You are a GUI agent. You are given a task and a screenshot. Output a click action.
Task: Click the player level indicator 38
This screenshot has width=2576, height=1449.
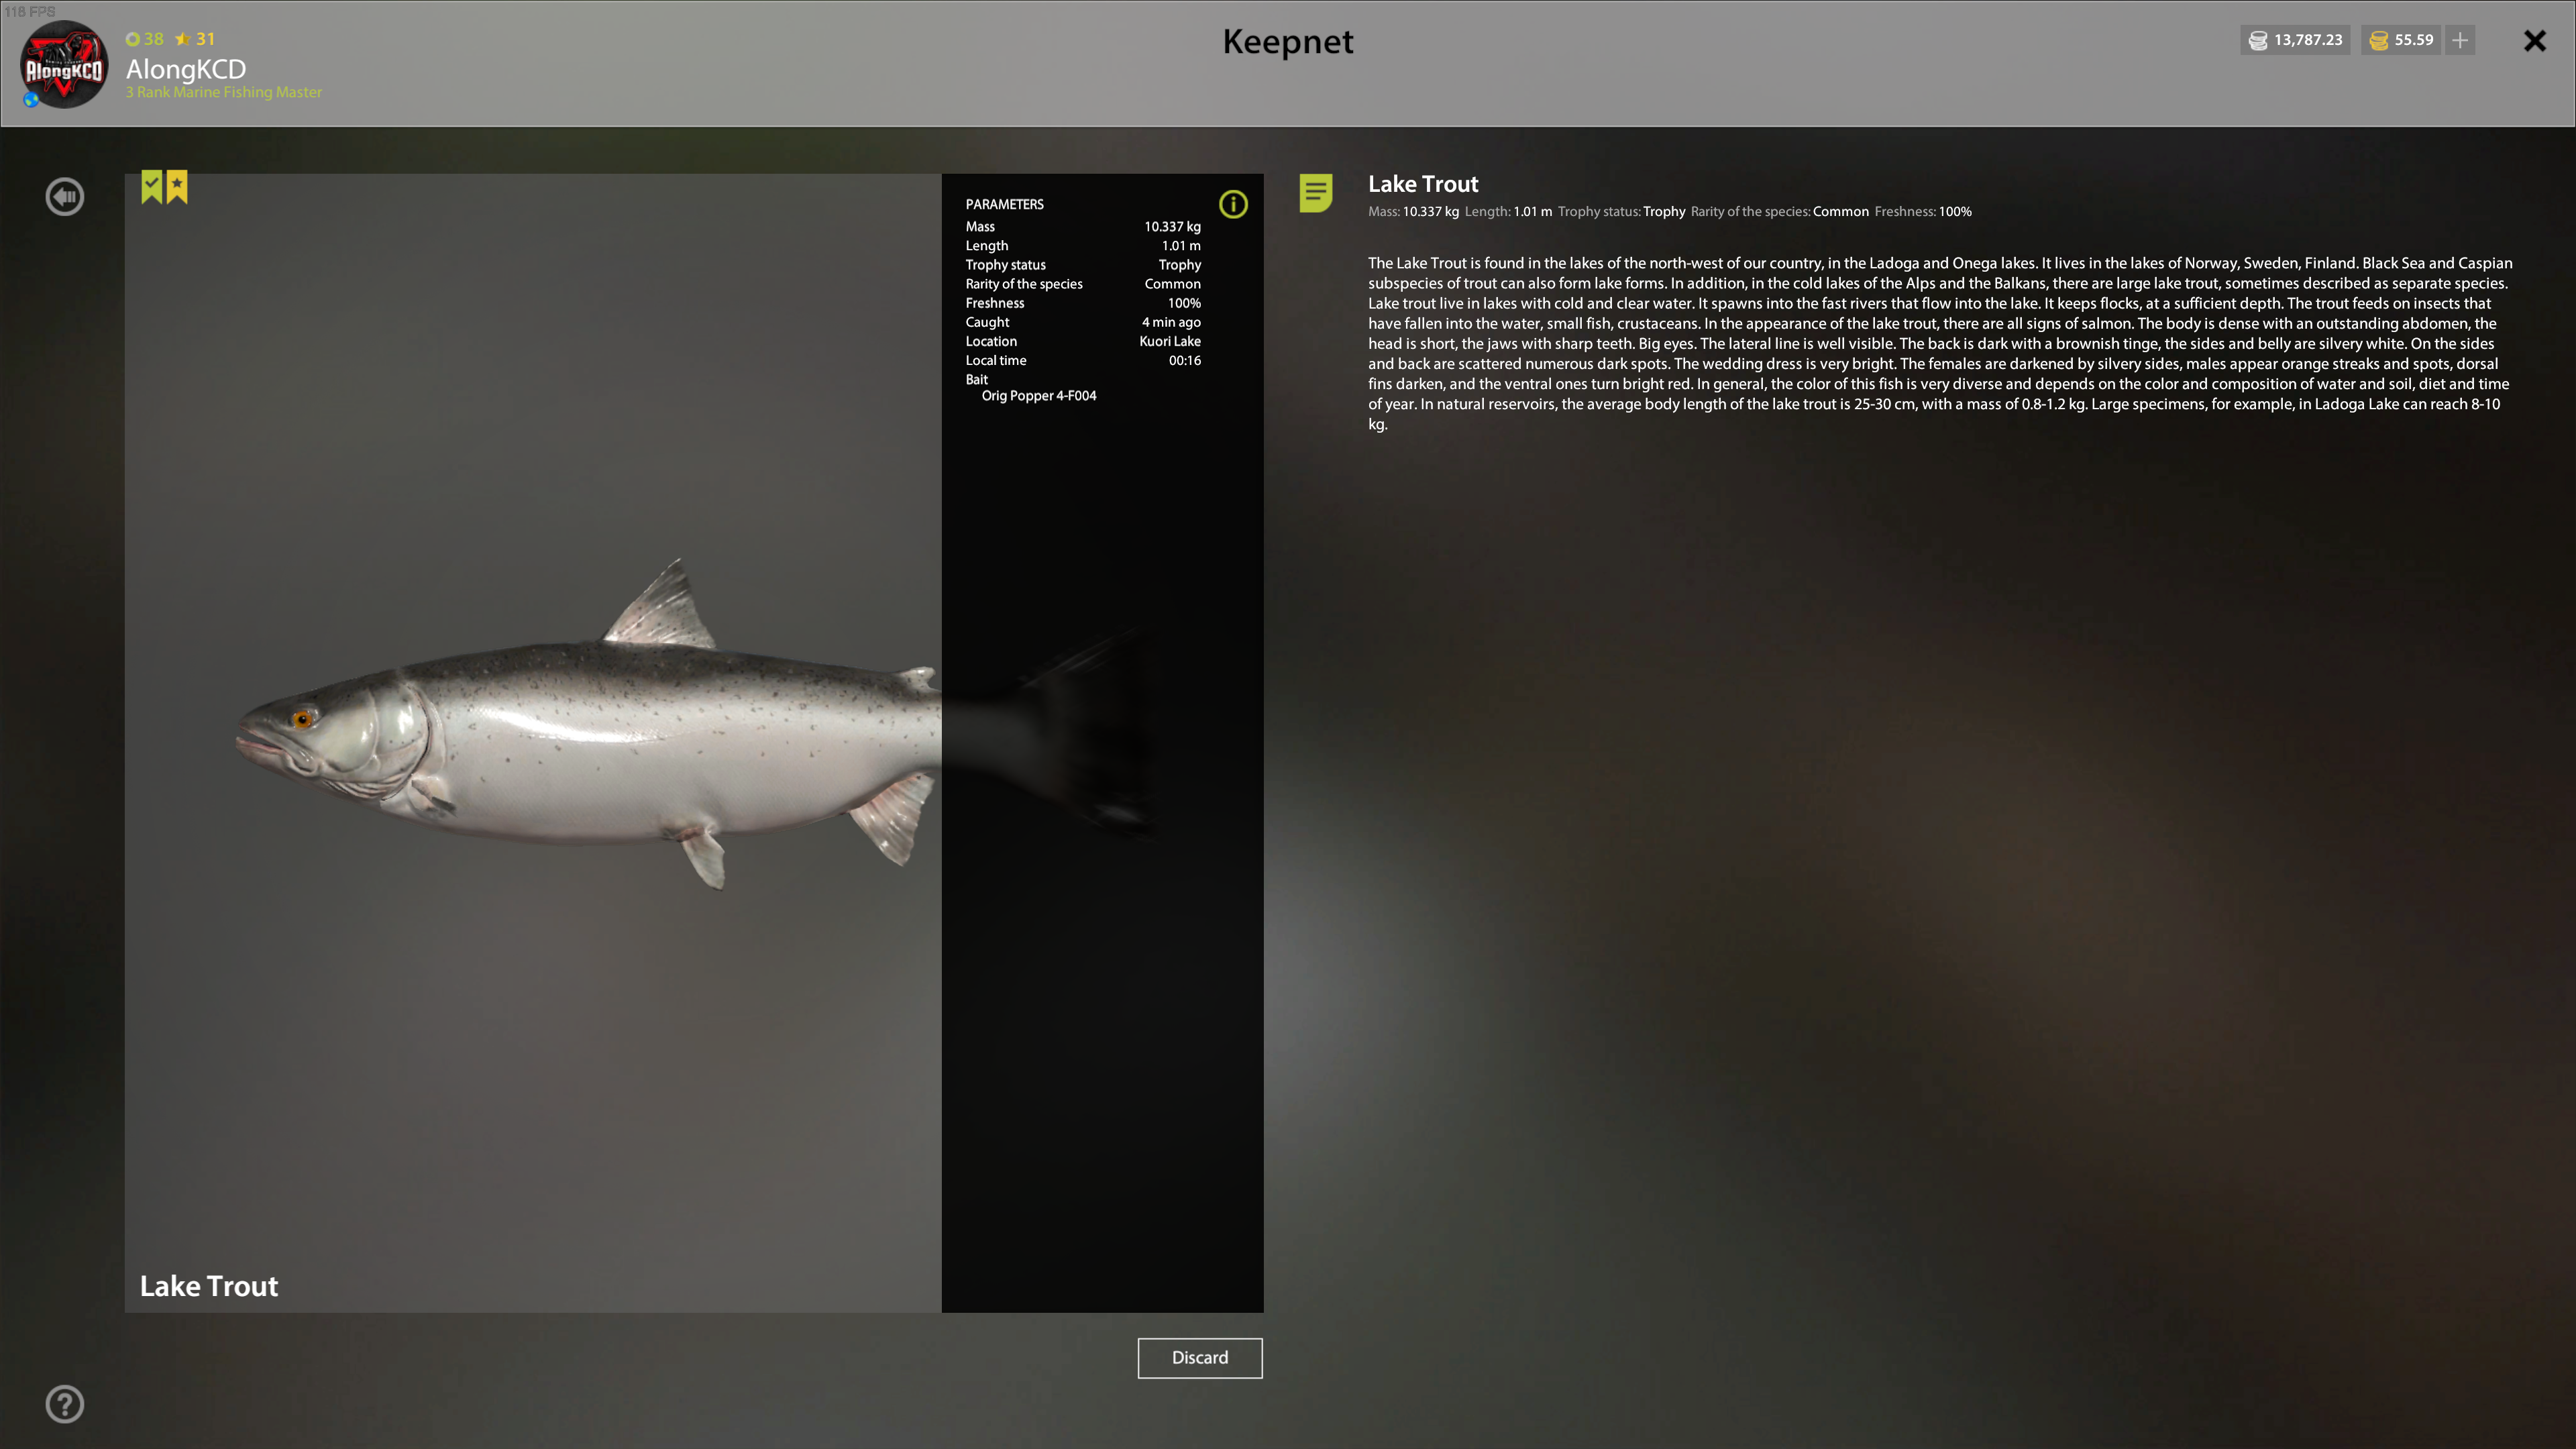[x=145, y=39]
